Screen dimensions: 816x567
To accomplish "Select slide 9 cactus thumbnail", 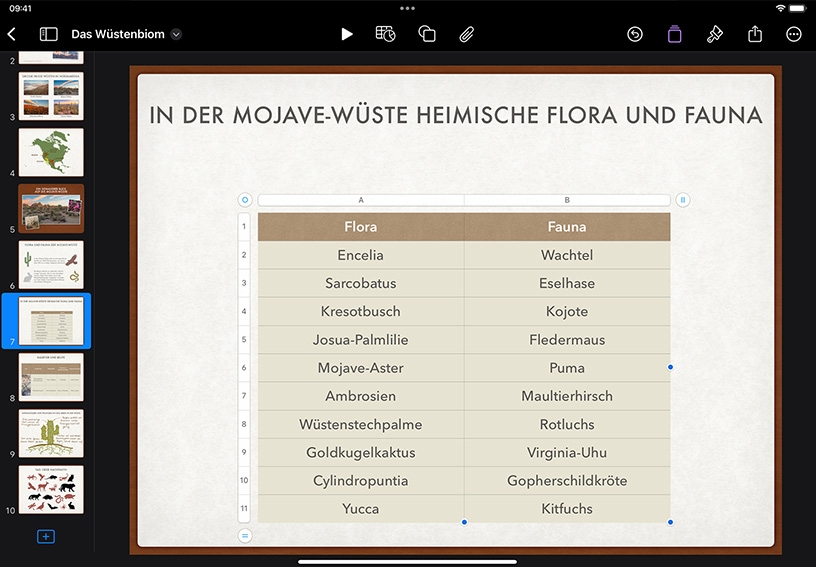I will [51, 433].
